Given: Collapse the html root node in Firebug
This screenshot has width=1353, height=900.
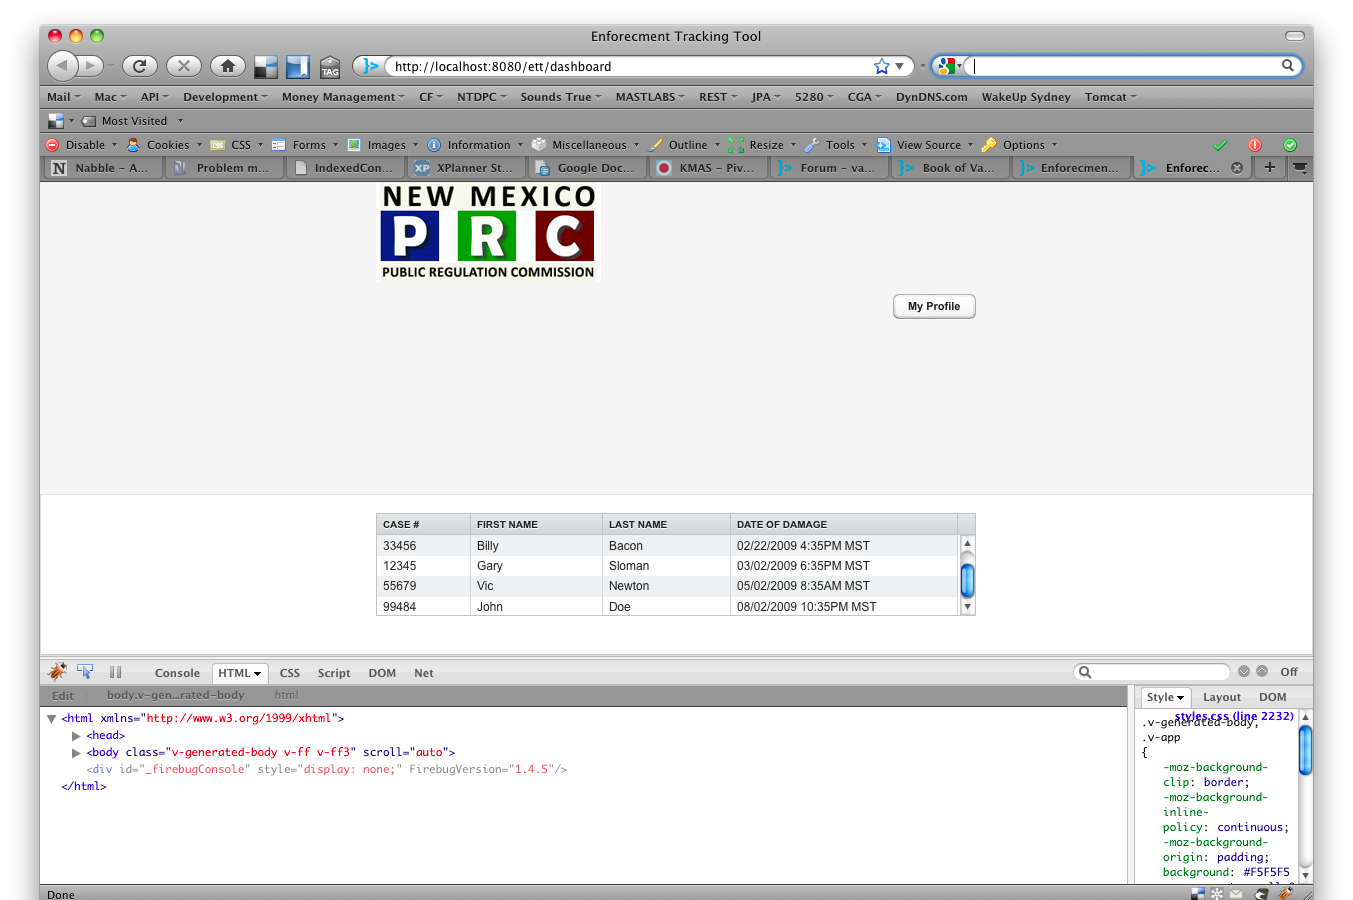Looking at the screenshot, I should [51, 719].
